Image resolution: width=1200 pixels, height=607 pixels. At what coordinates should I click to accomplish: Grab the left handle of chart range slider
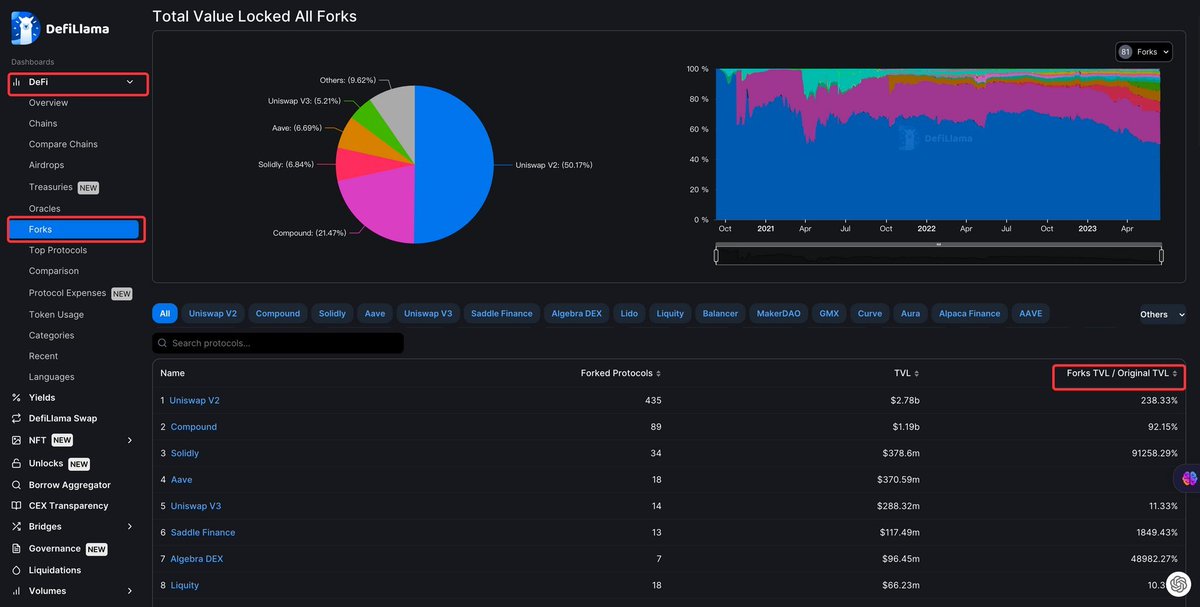[x=716, y=257]
